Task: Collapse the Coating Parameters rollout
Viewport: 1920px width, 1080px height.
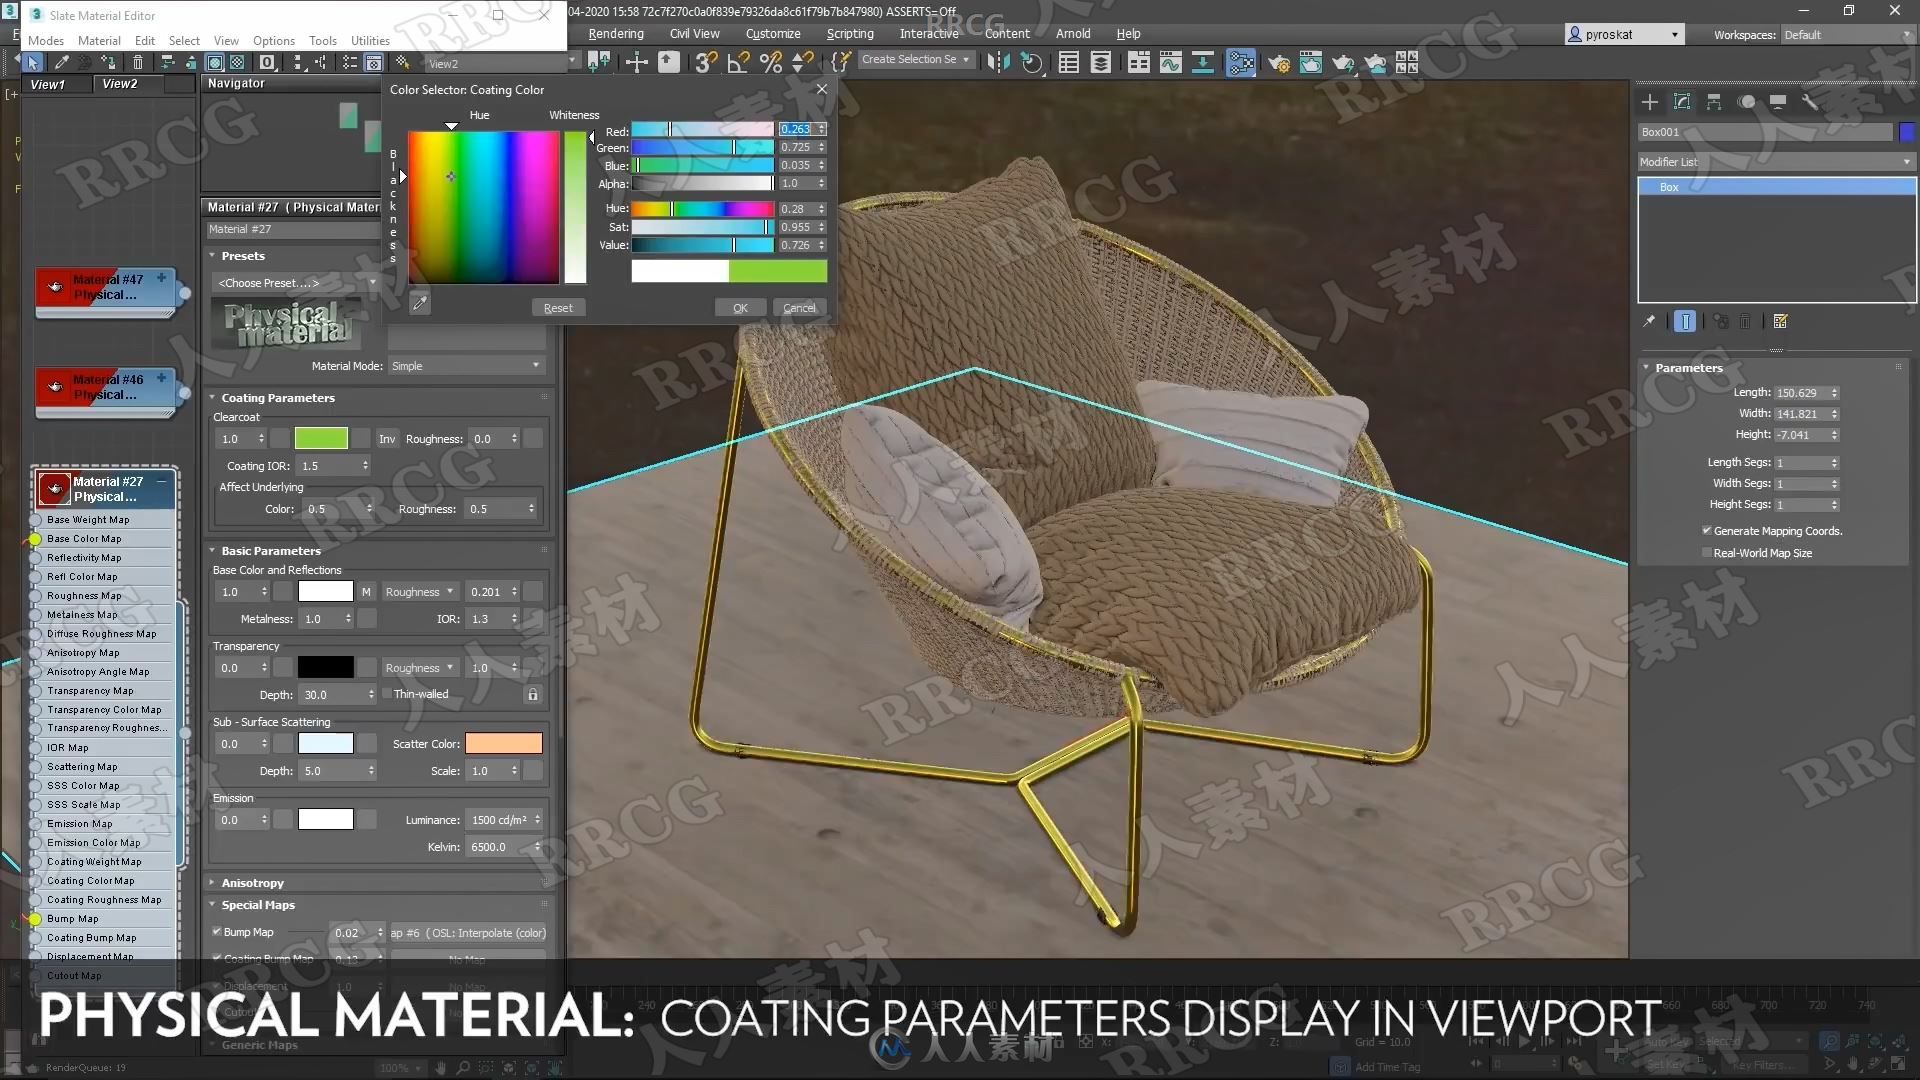Action: (x=277, y=398)
